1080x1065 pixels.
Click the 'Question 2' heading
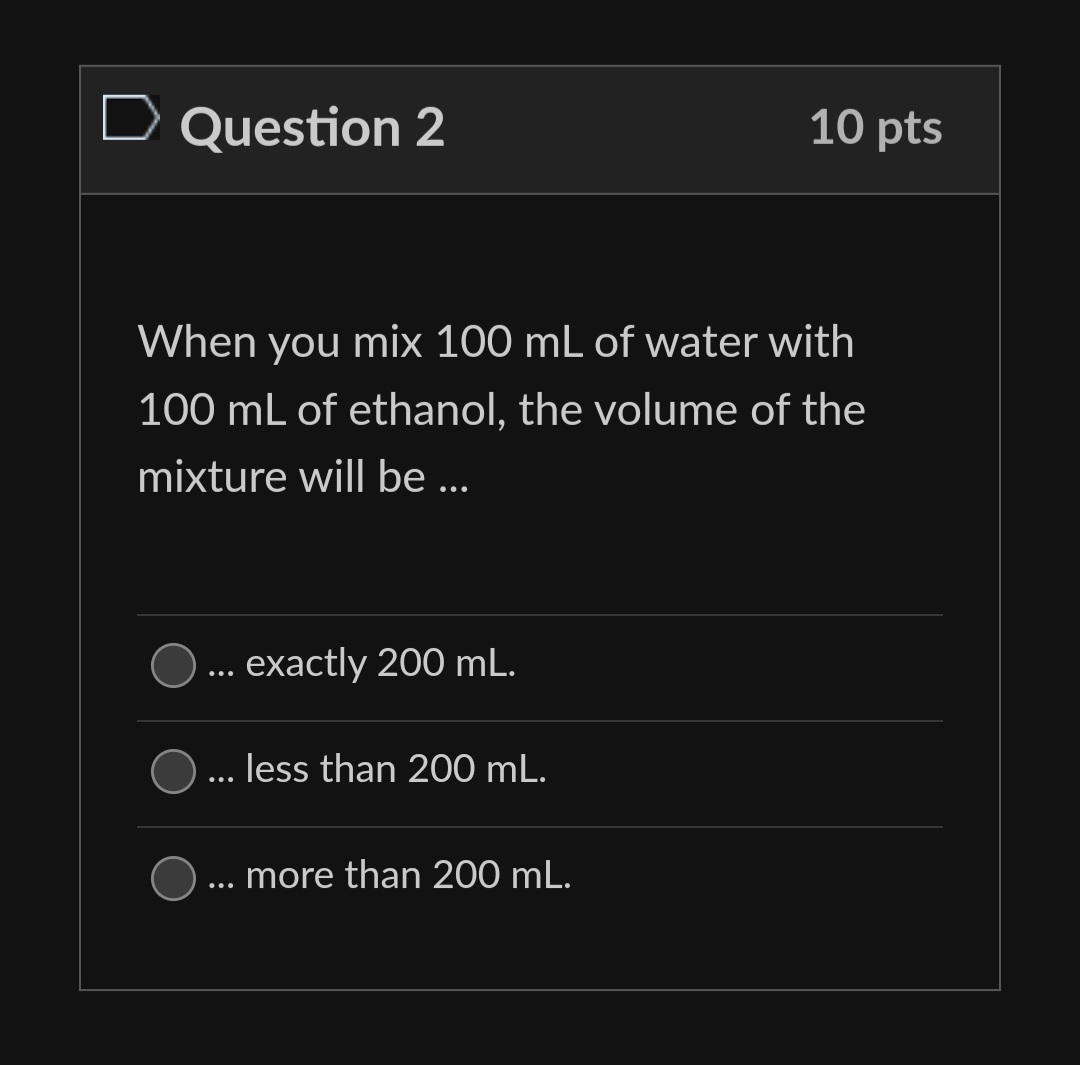pyautogui.click(x=312, y=126)
